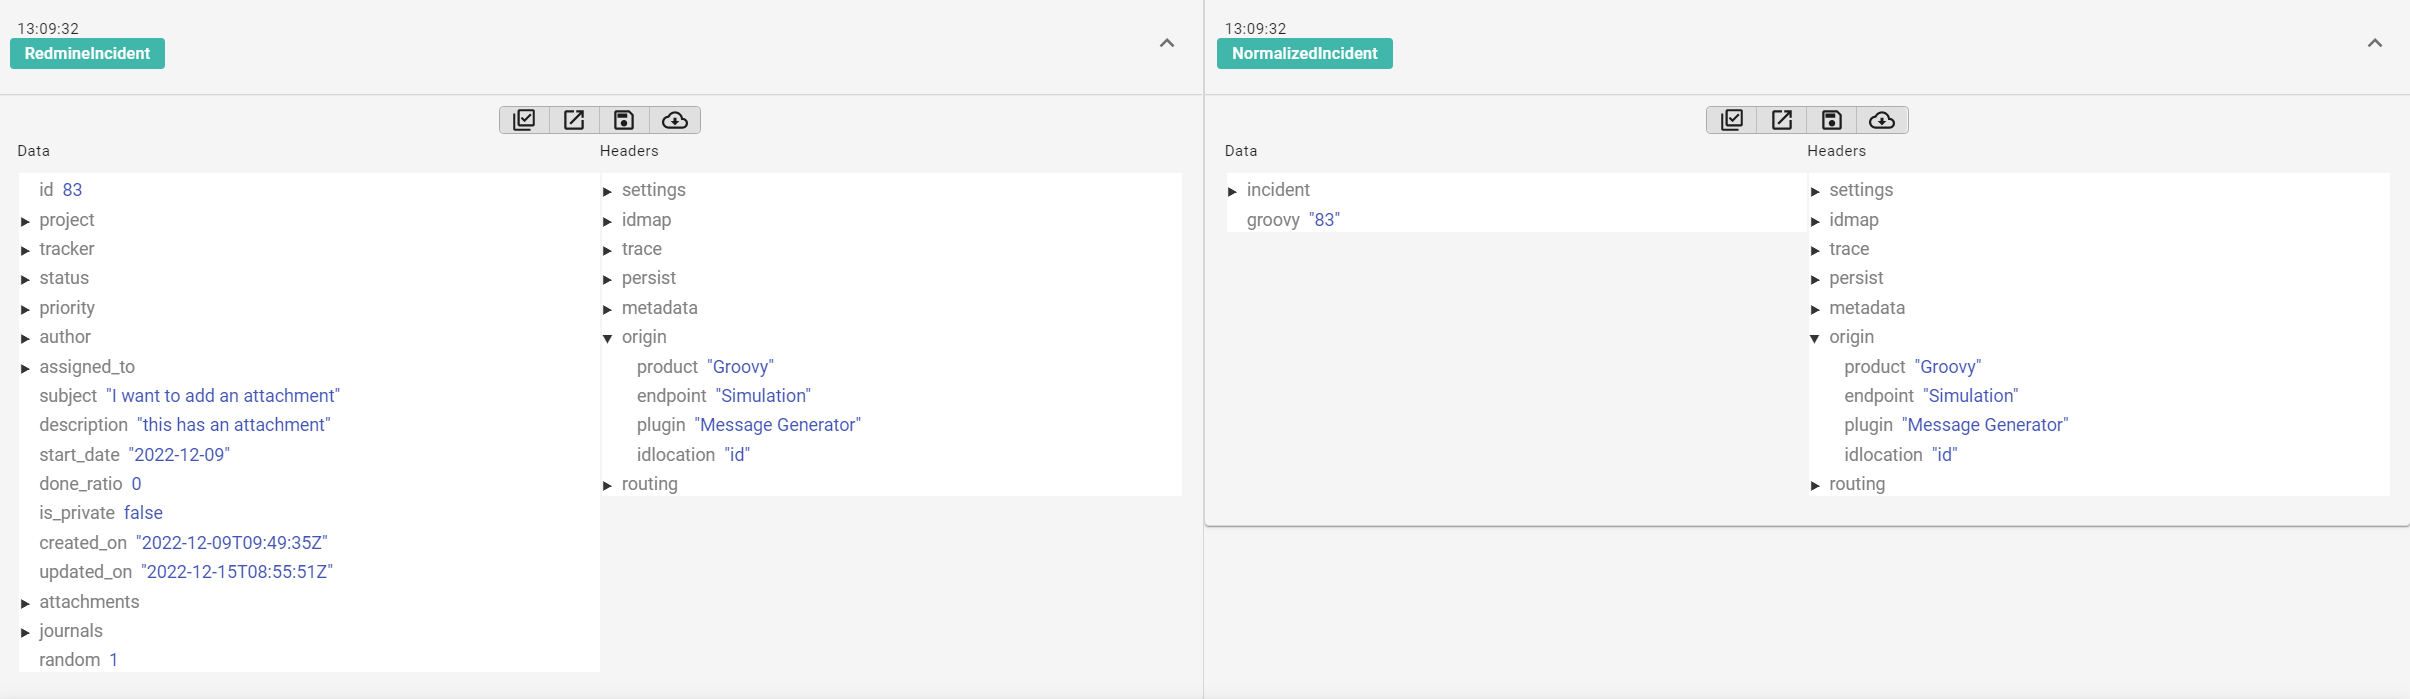This screenshot has width=2410, height=699.
Task: Click the open-in-new icon in the RedmineIncident panel toolbar
Action: 574,120
